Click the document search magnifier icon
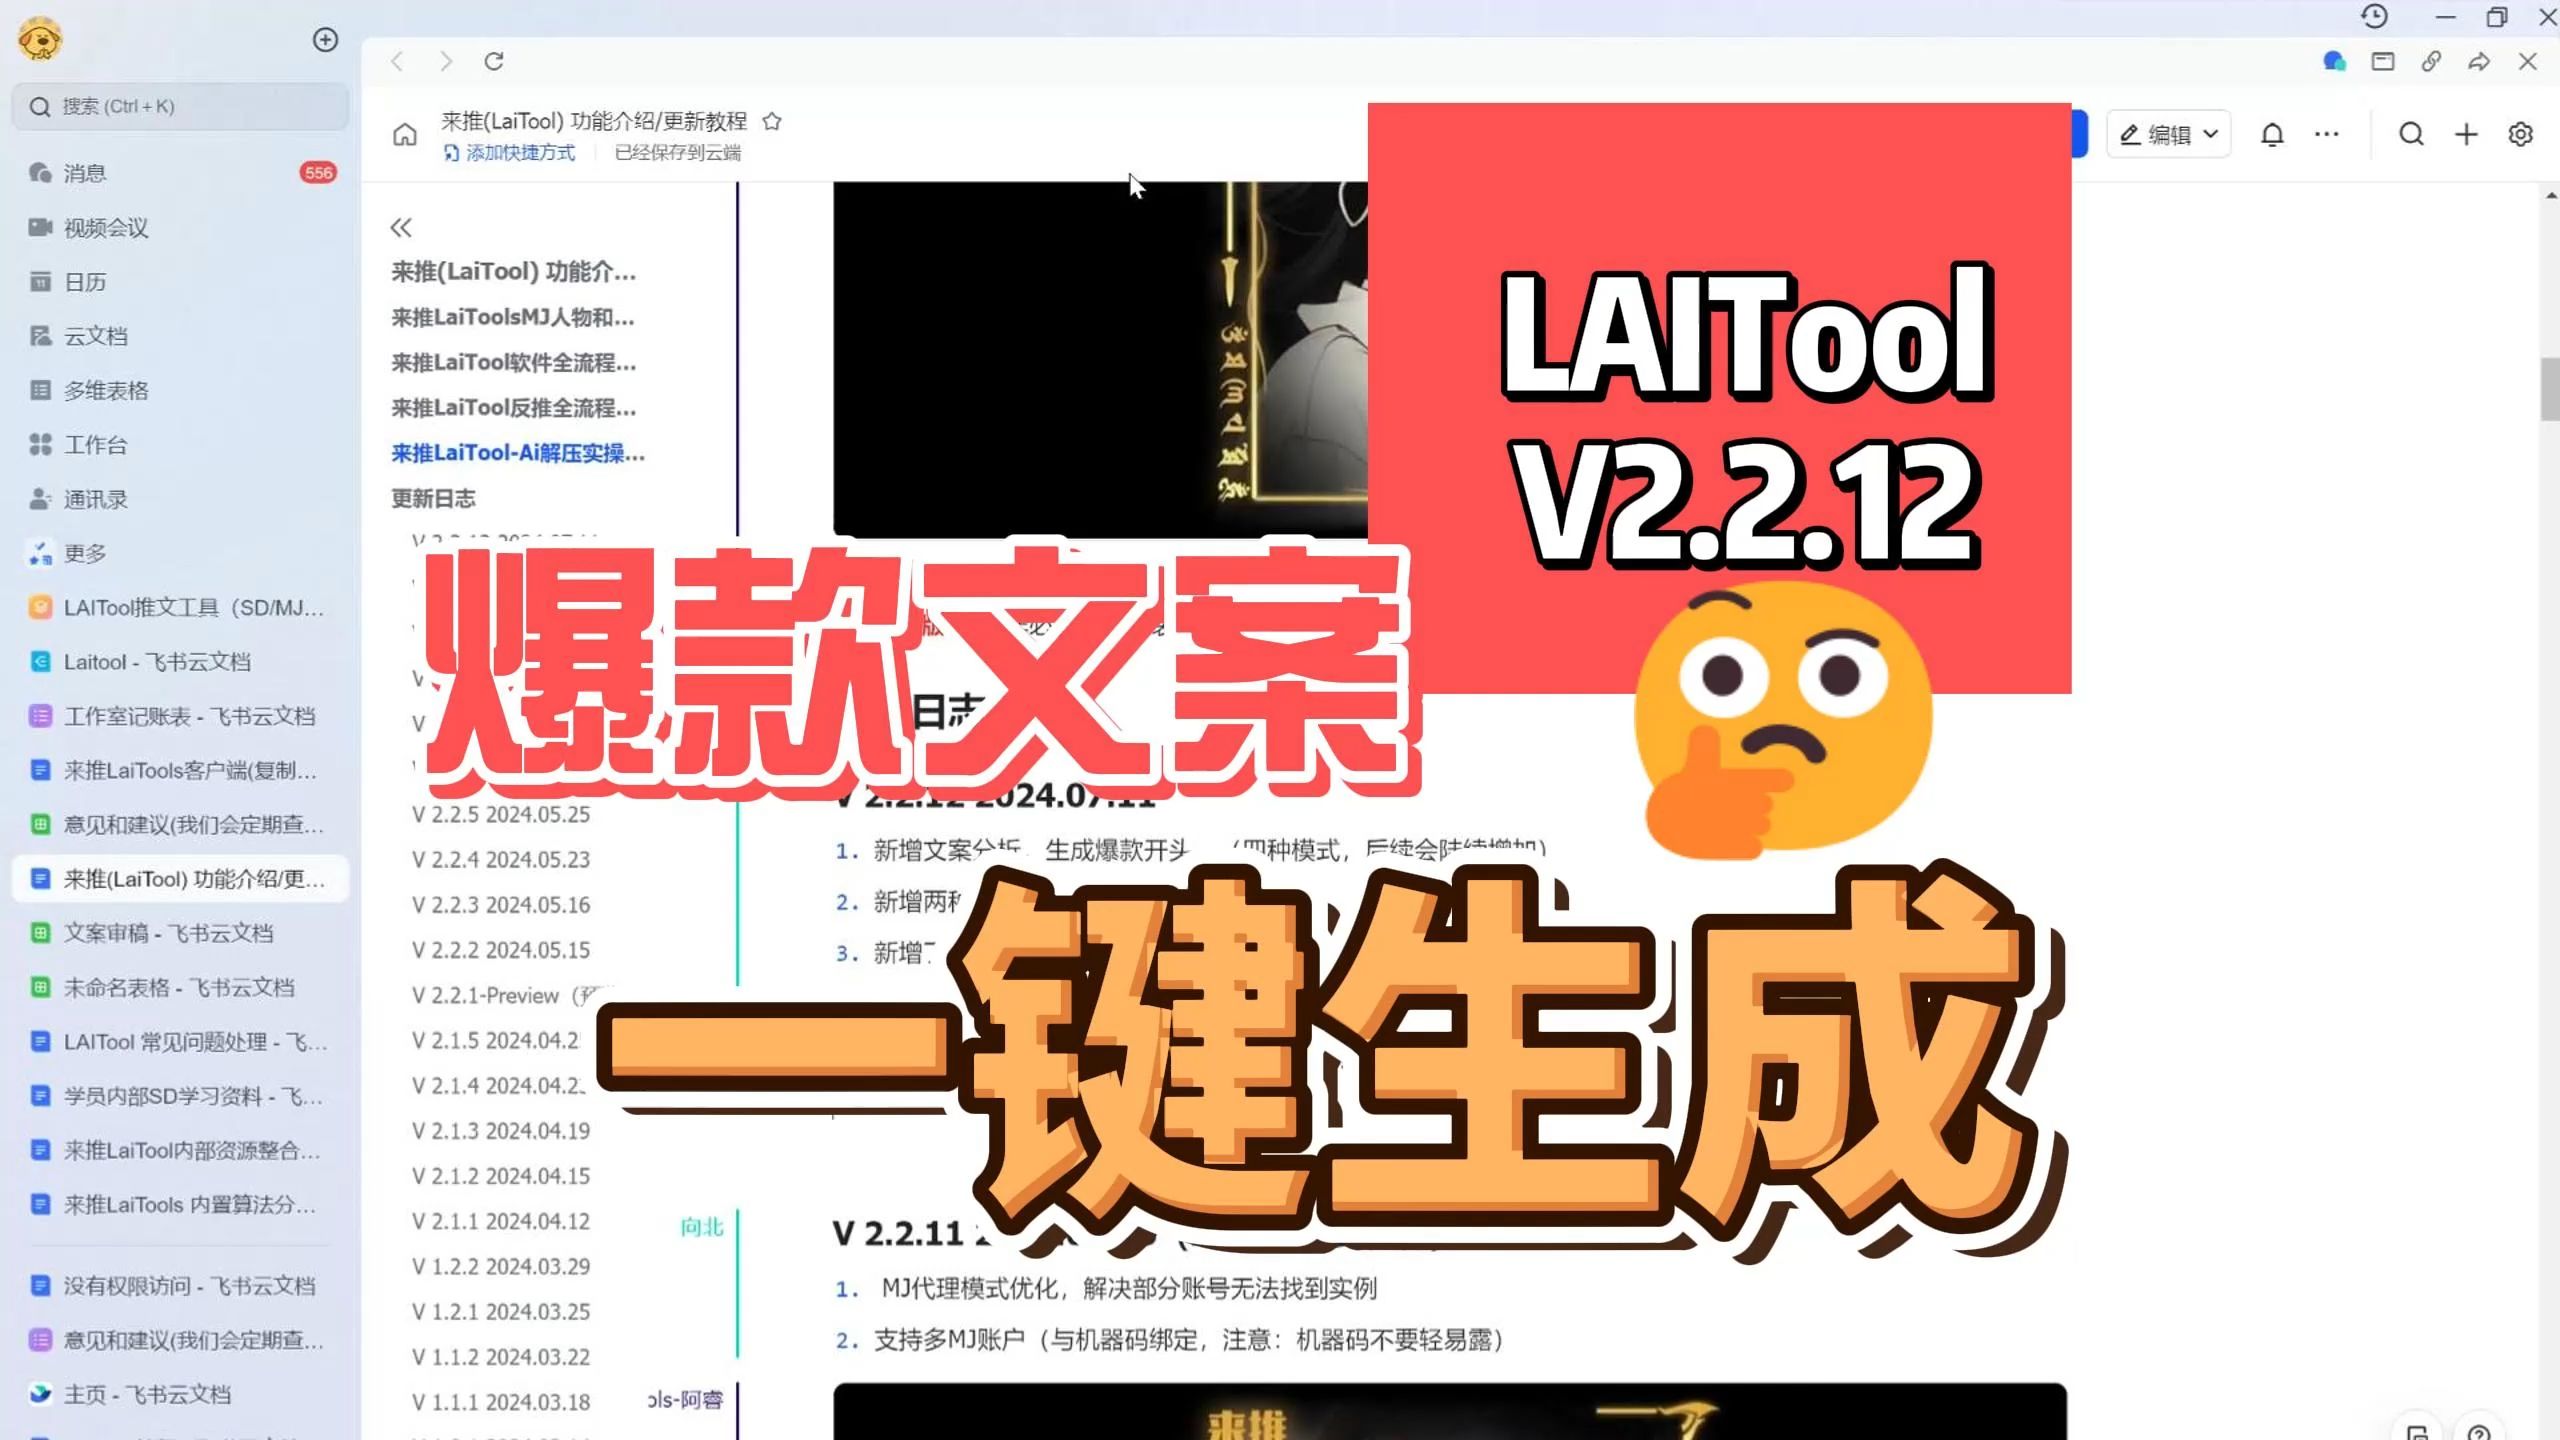 click(x=2411, y=134)
